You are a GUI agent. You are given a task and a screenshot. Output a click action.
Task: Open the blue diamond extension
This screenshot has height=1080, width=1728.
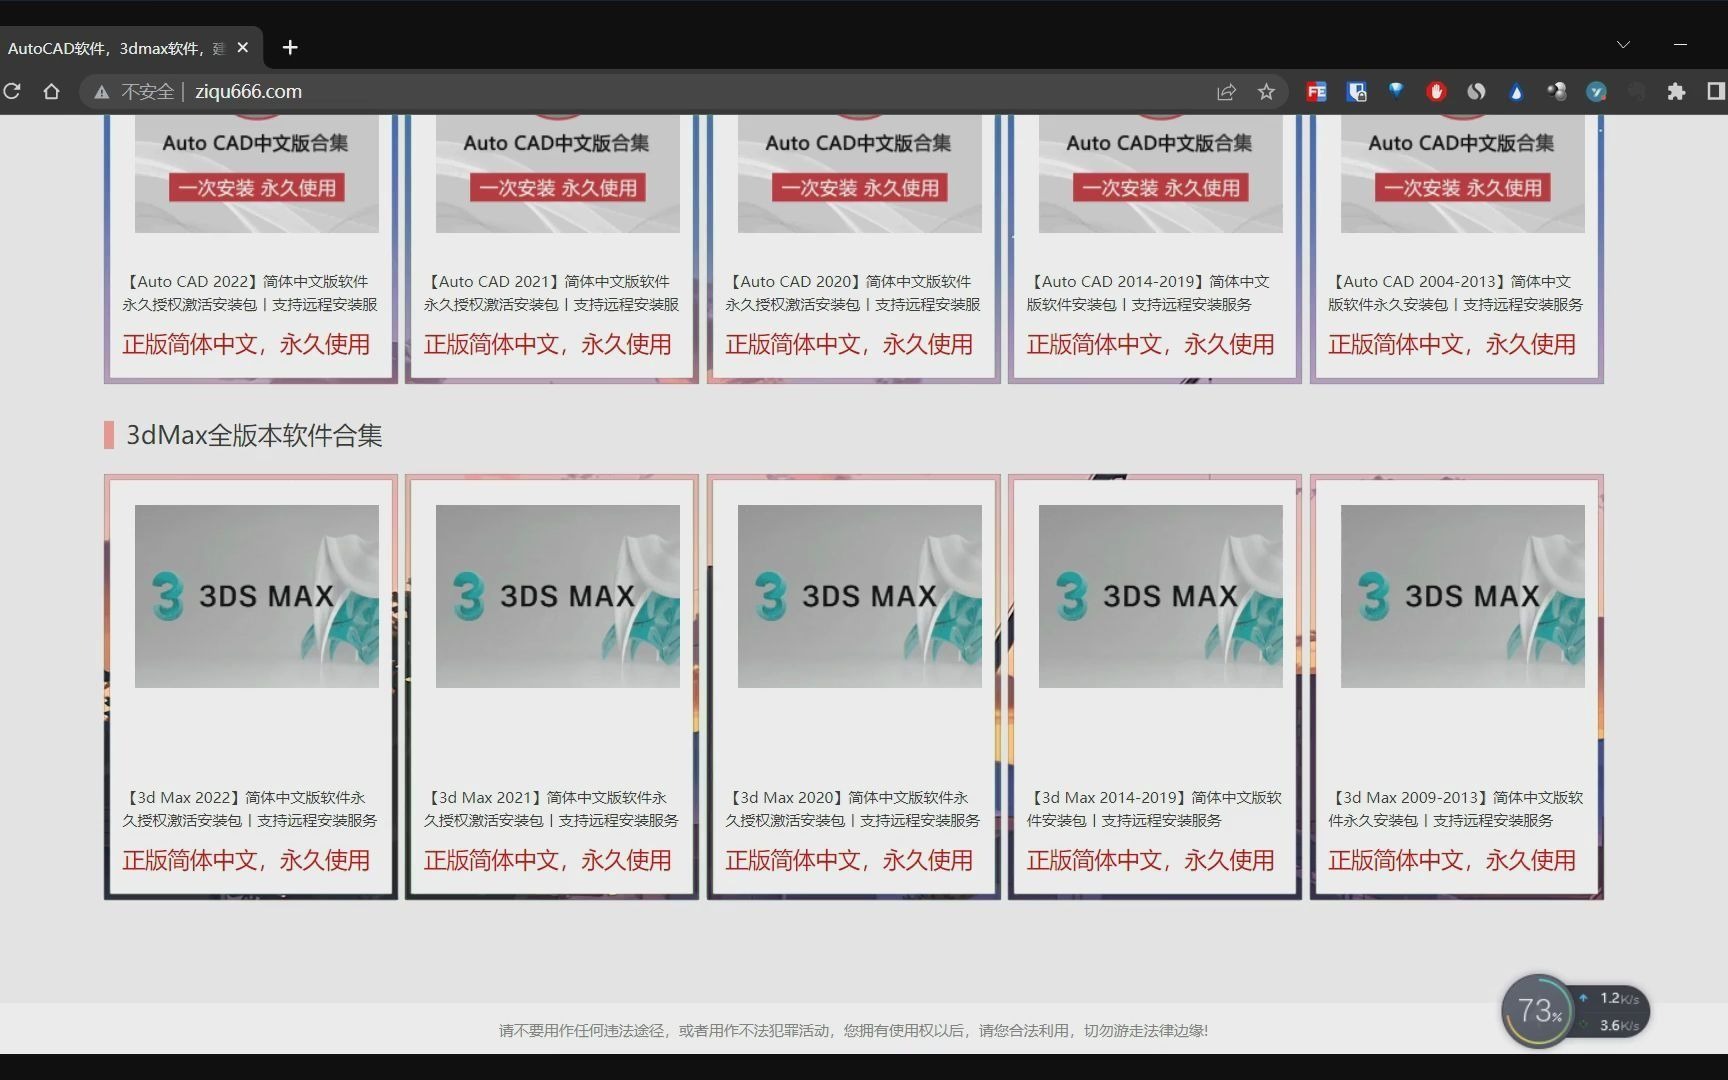[x=1396, y=91]
